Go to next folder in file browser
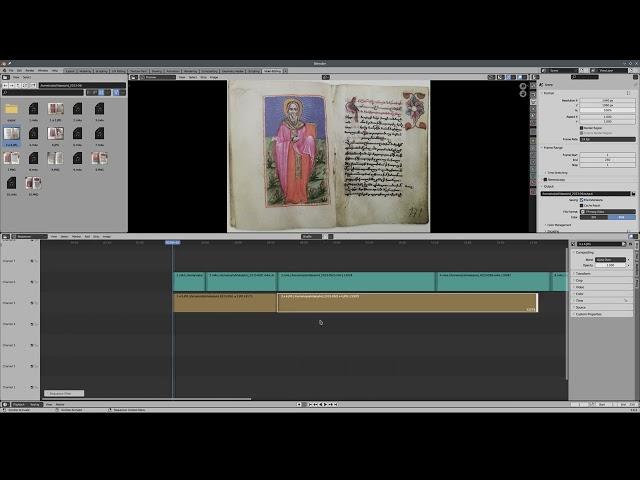The image size is (640, 480). [x=12, y=85]
